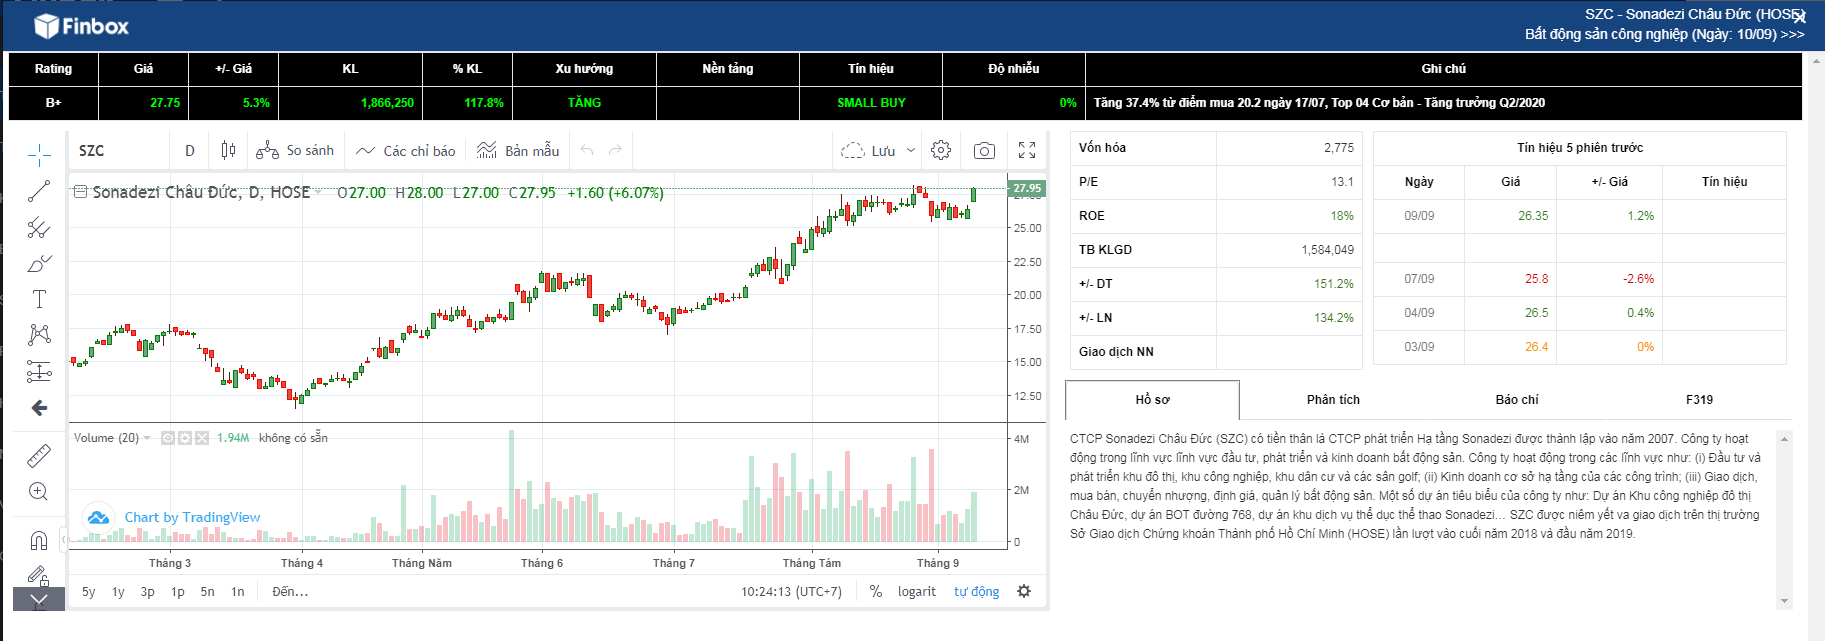Open Các chỉ báo indicators

tap(405, 150)
